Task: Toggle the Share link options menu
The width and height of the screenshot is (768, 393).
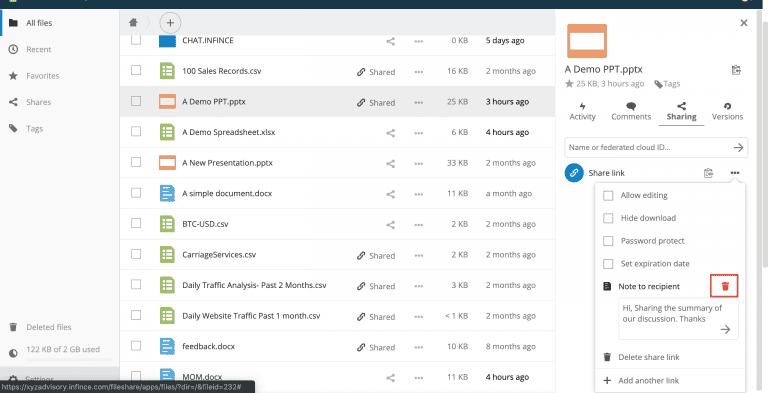Action: (x=734, y=173)
